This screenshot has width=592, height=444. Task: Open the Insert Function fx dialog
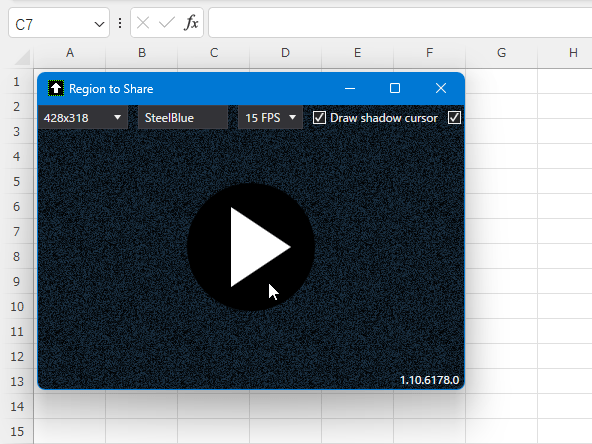coord(191,23)
